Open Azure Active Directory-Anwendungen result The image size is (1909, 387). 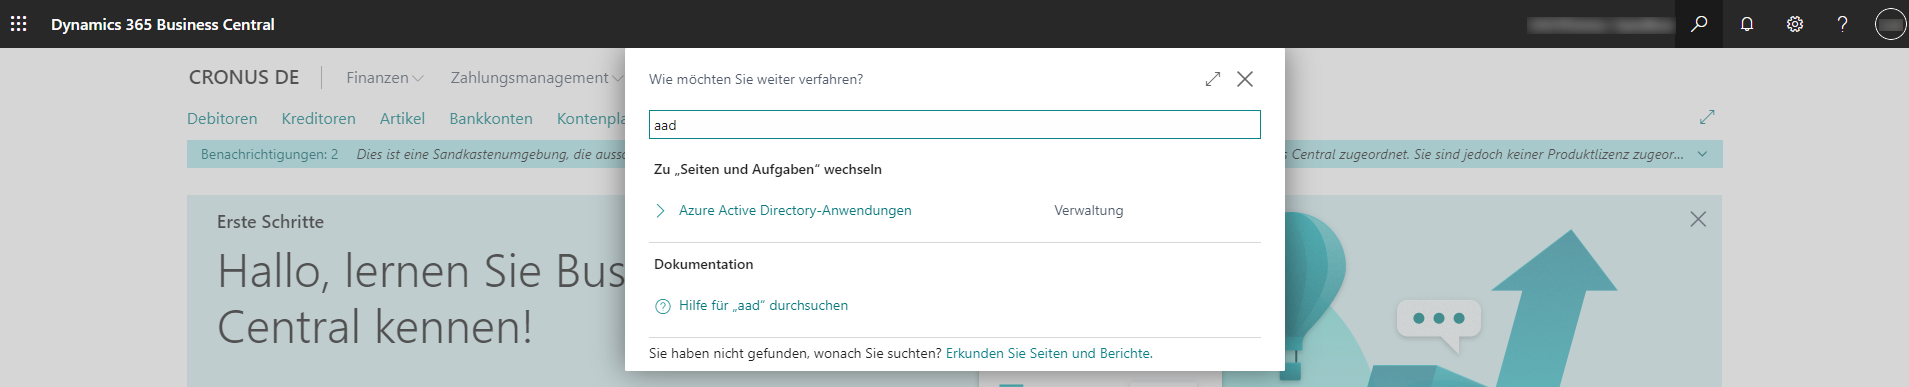[795, 210]
